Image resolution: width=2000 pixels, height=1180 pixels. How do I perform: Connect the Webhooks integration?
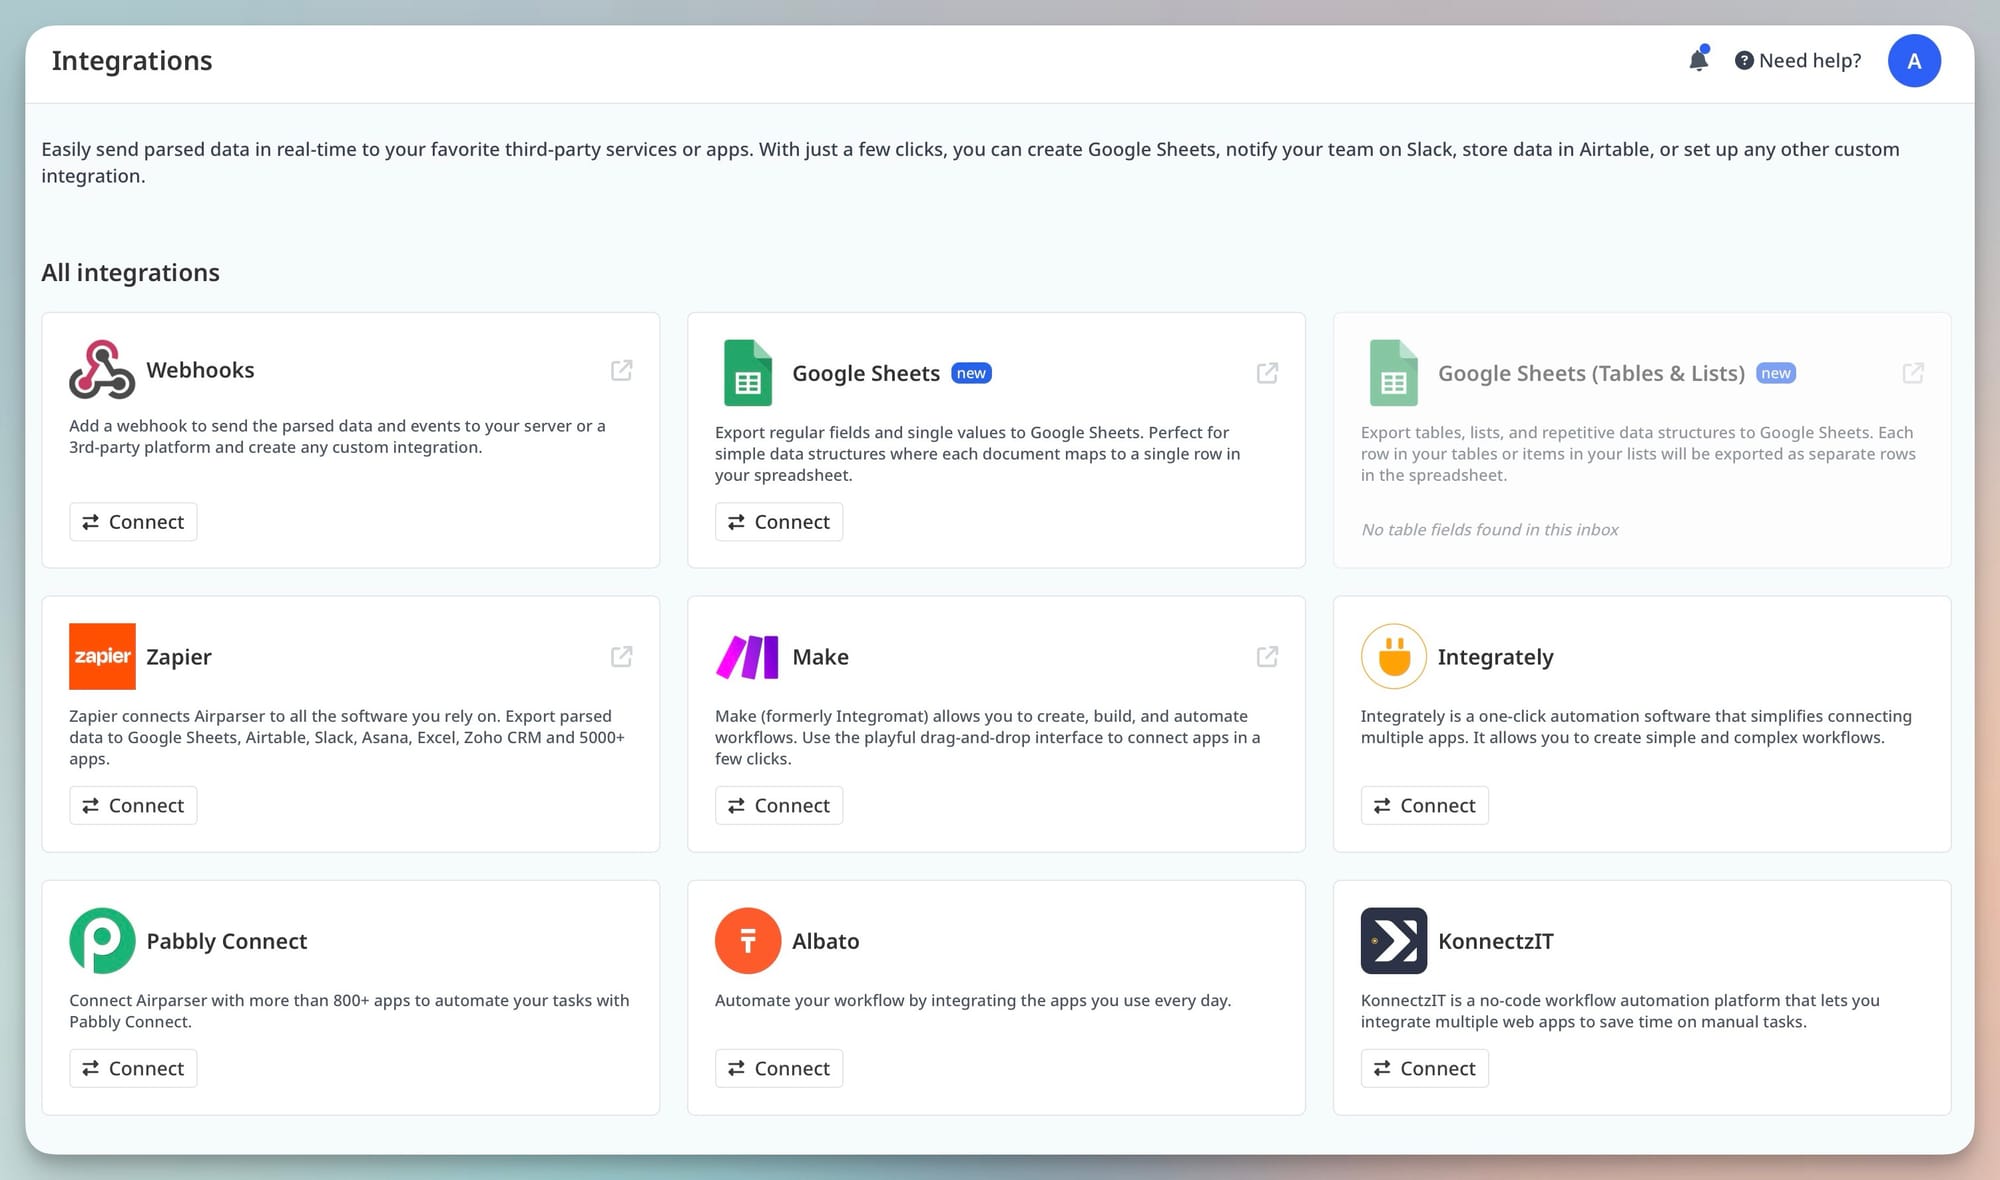133,522
